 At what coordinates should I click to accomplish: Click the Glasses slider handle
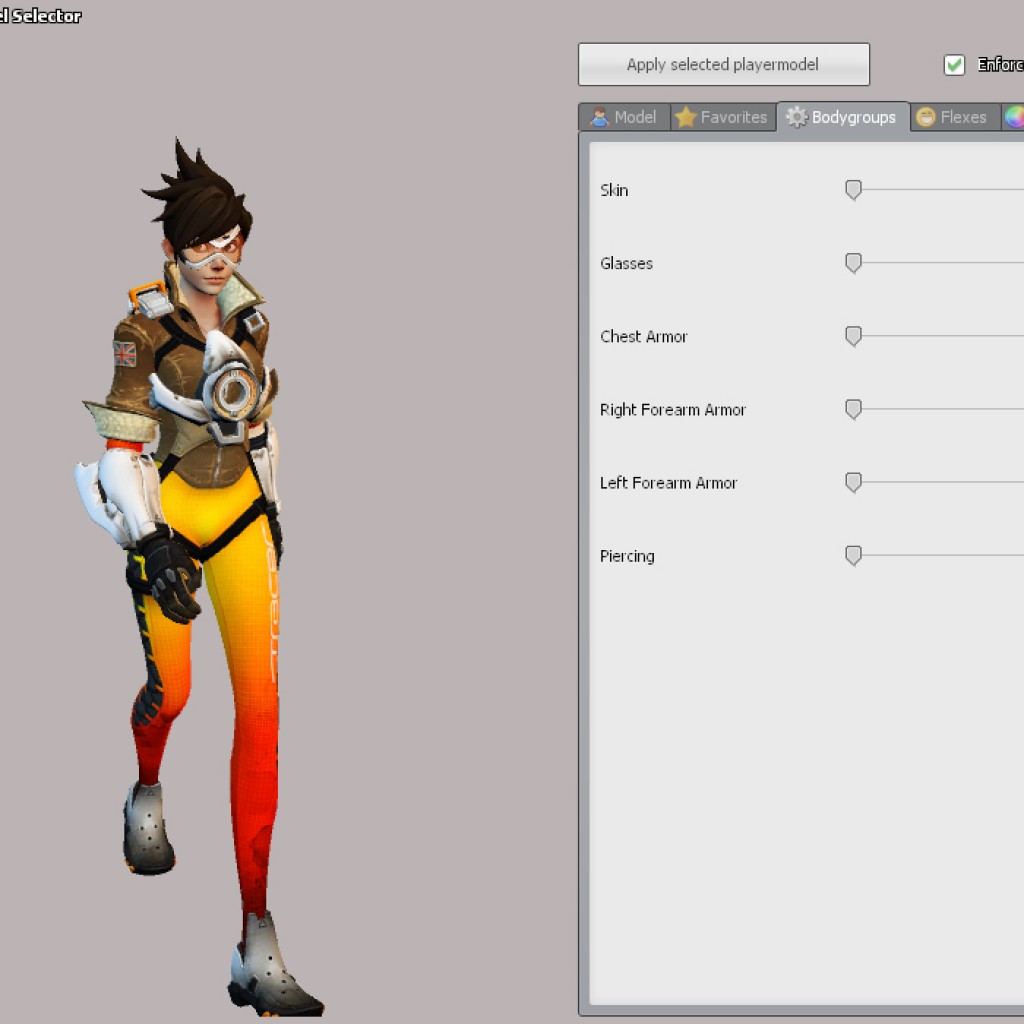pos(853,263)
